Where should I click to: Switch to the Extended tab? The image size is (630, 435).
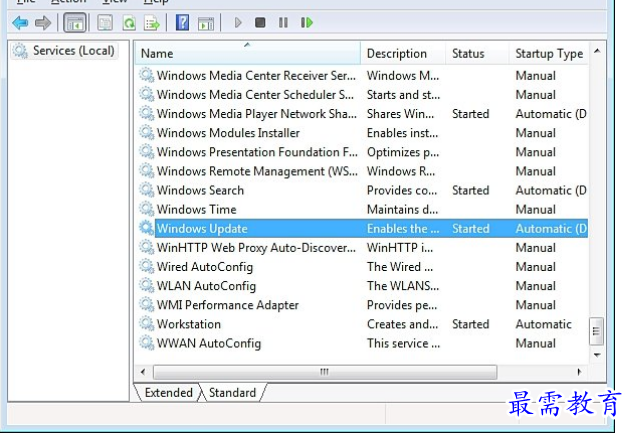tap(168, 392)
